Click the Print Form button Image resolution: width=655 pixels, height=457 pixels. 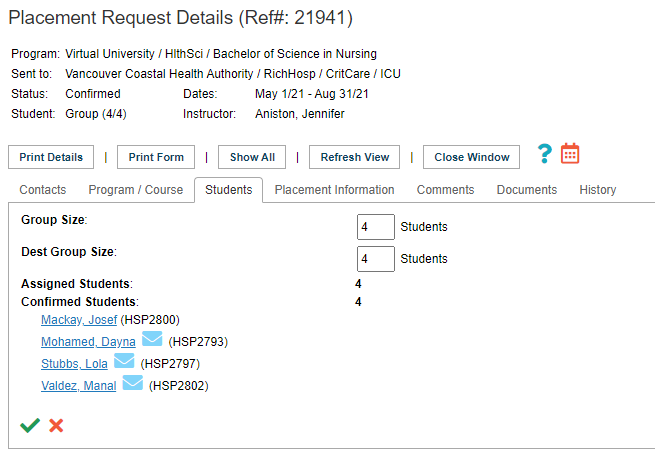pyautogui.click(x=156, y=157)
